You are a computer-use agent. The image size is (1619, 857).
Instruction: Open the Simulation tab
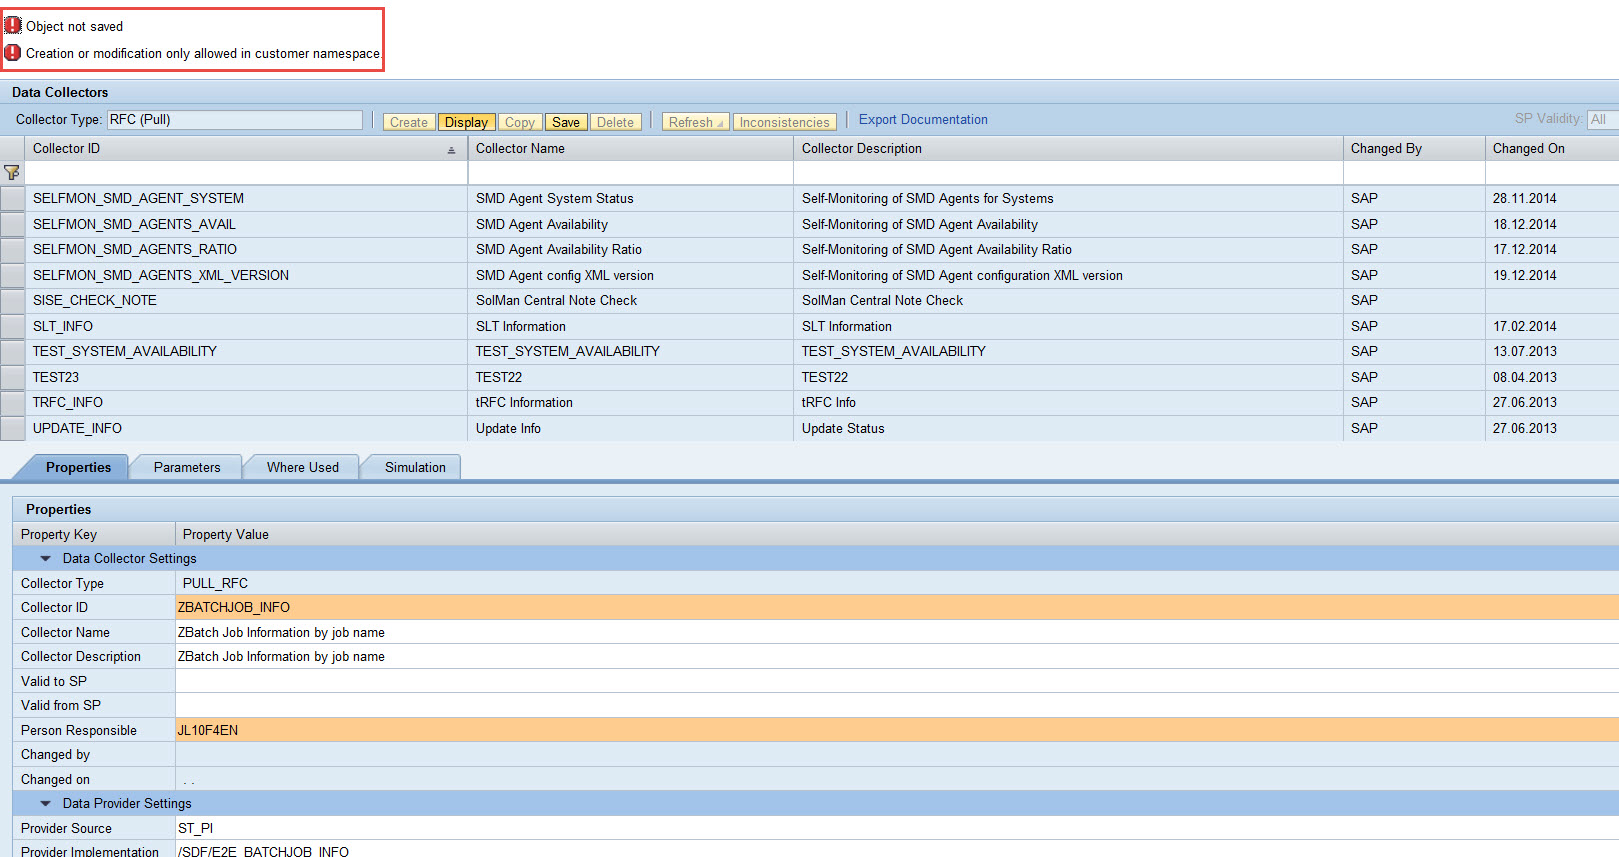(415, 467)
